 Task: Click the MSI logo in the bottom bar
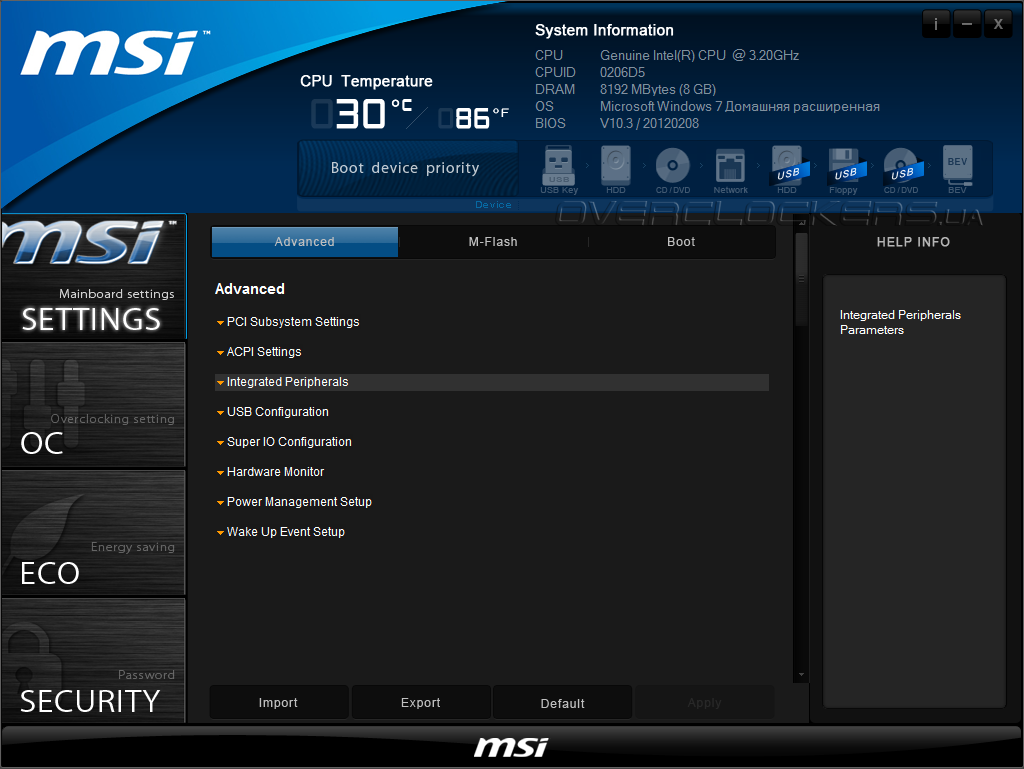pos(511,747)
